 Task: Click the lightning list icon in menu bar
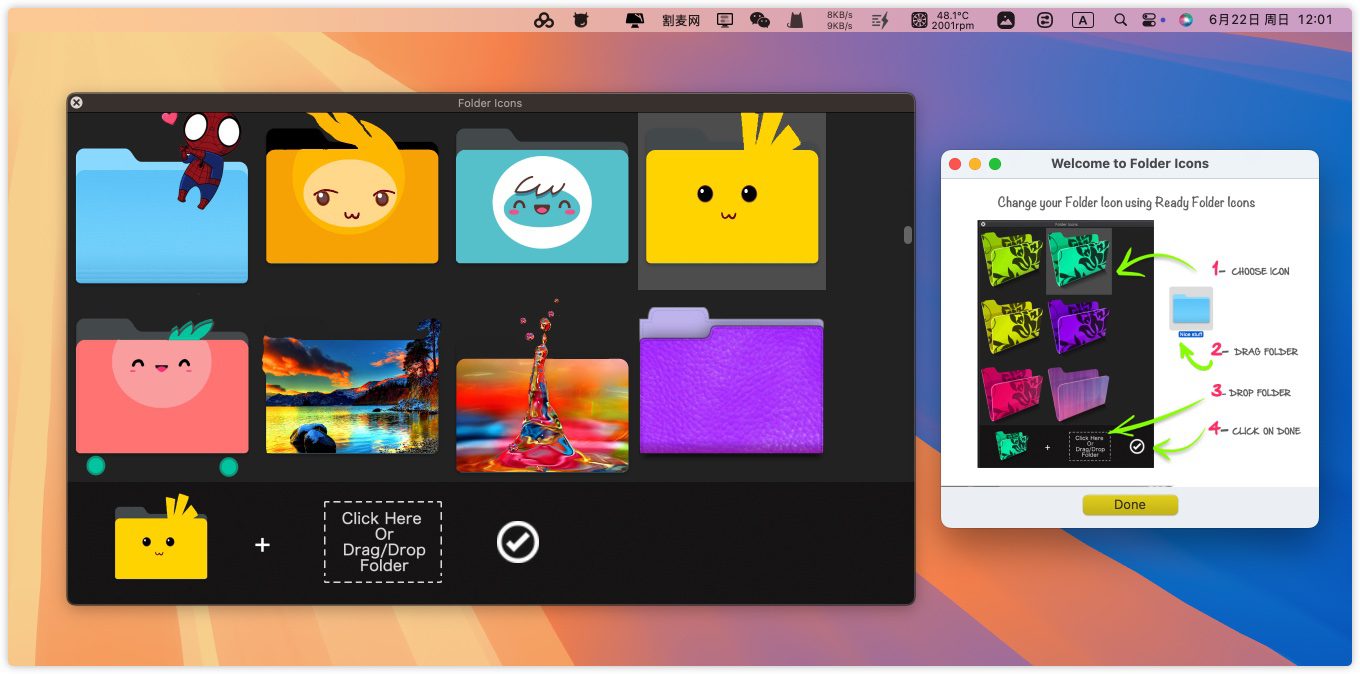(x=880, y=20)
